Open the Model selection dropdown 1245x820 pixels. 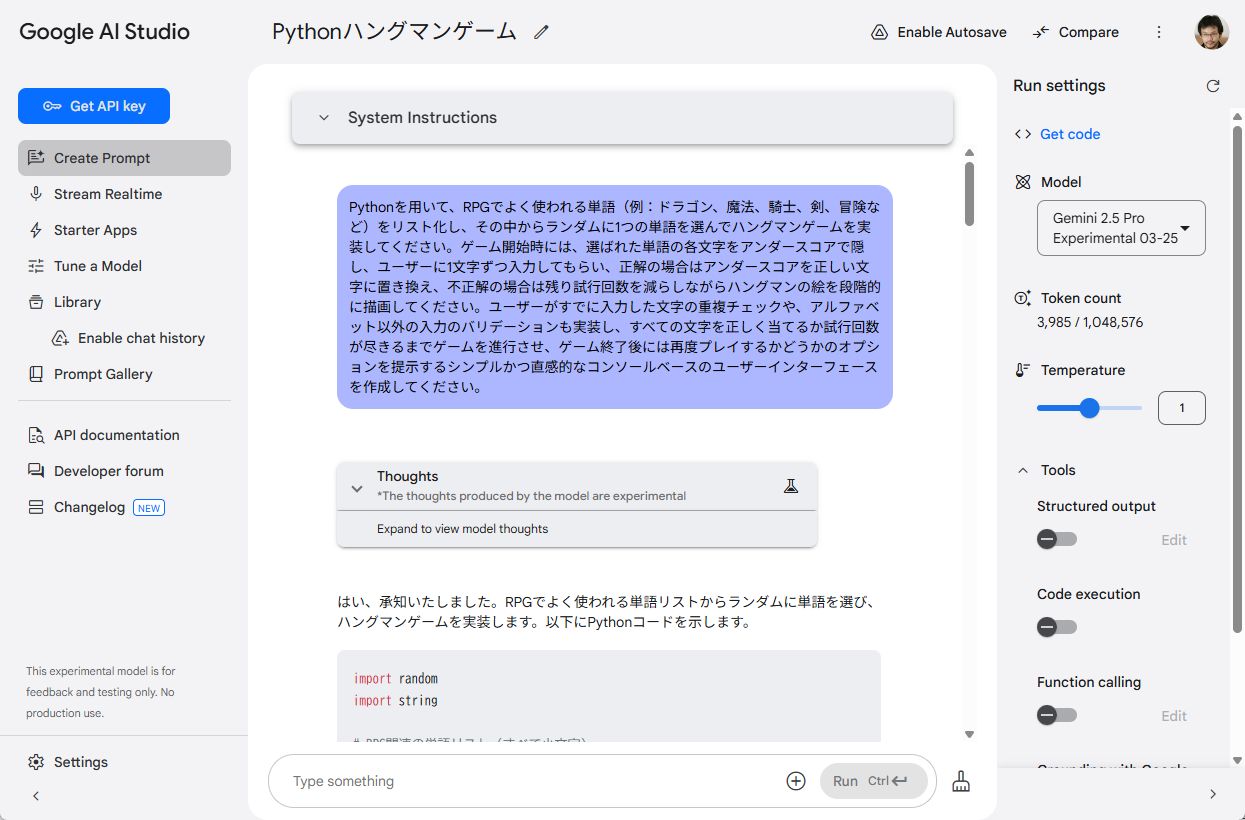tap(1120, 227)
